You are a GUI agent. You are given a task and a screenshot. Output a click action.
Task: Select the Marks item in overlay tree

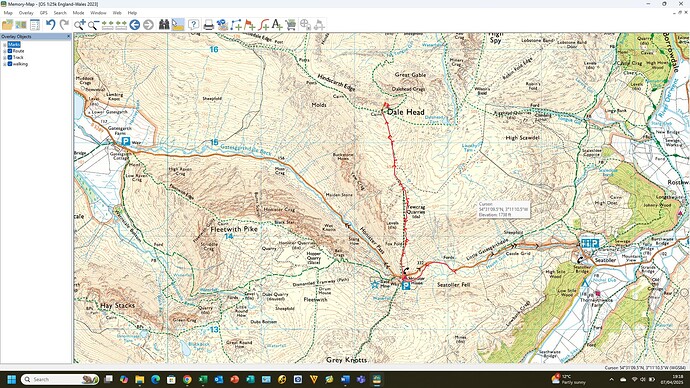(x=14, y=45)
